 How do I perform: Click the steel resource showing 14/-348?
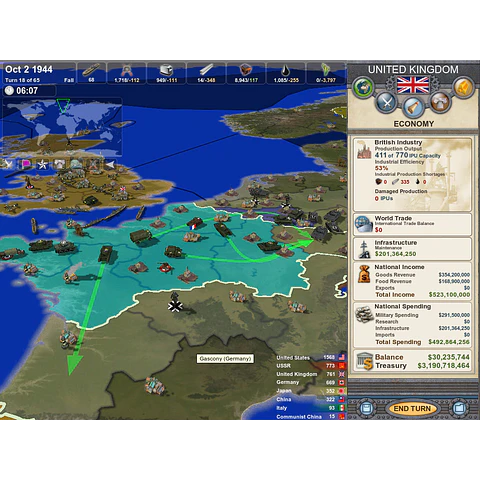[x=206, y=73]
